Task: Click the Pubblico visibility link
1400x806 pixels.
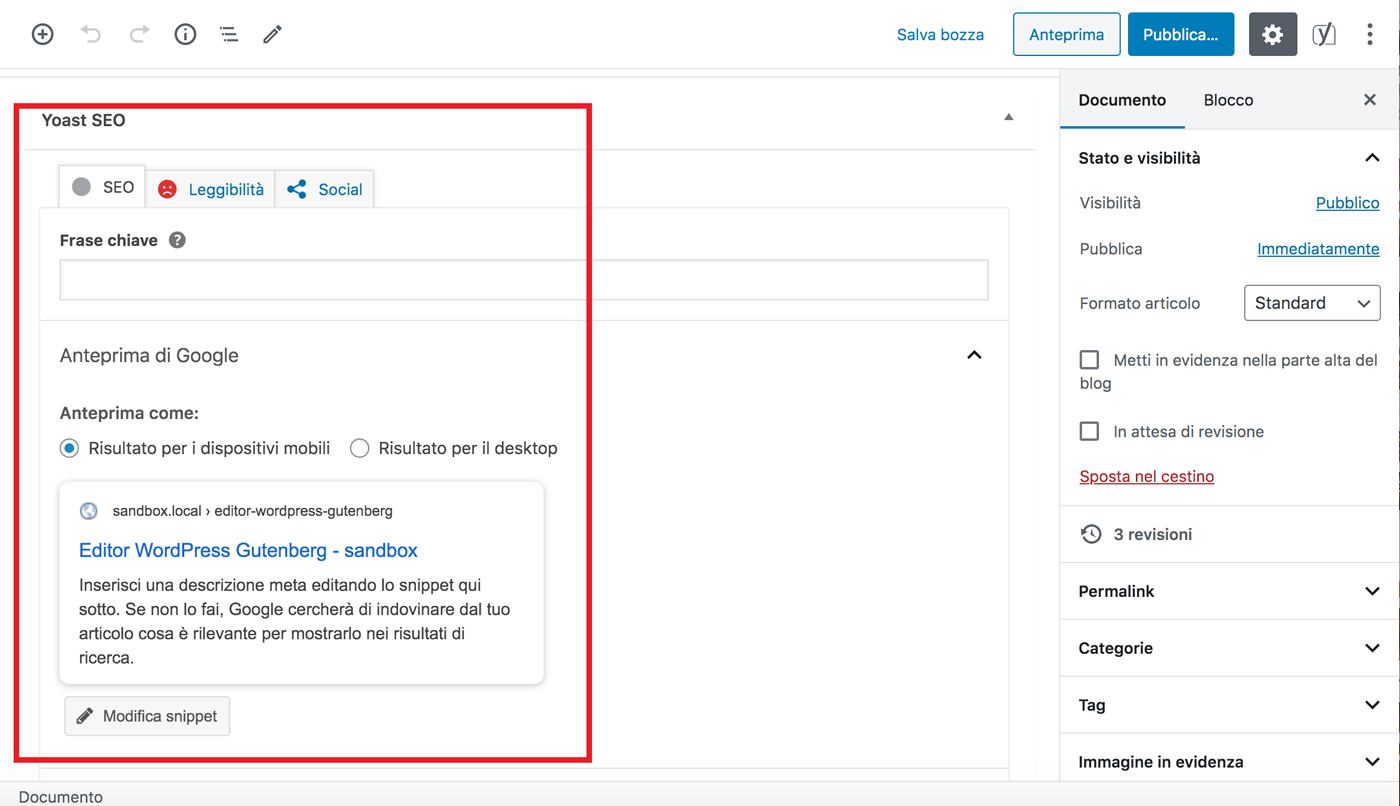Action: 1347,203
